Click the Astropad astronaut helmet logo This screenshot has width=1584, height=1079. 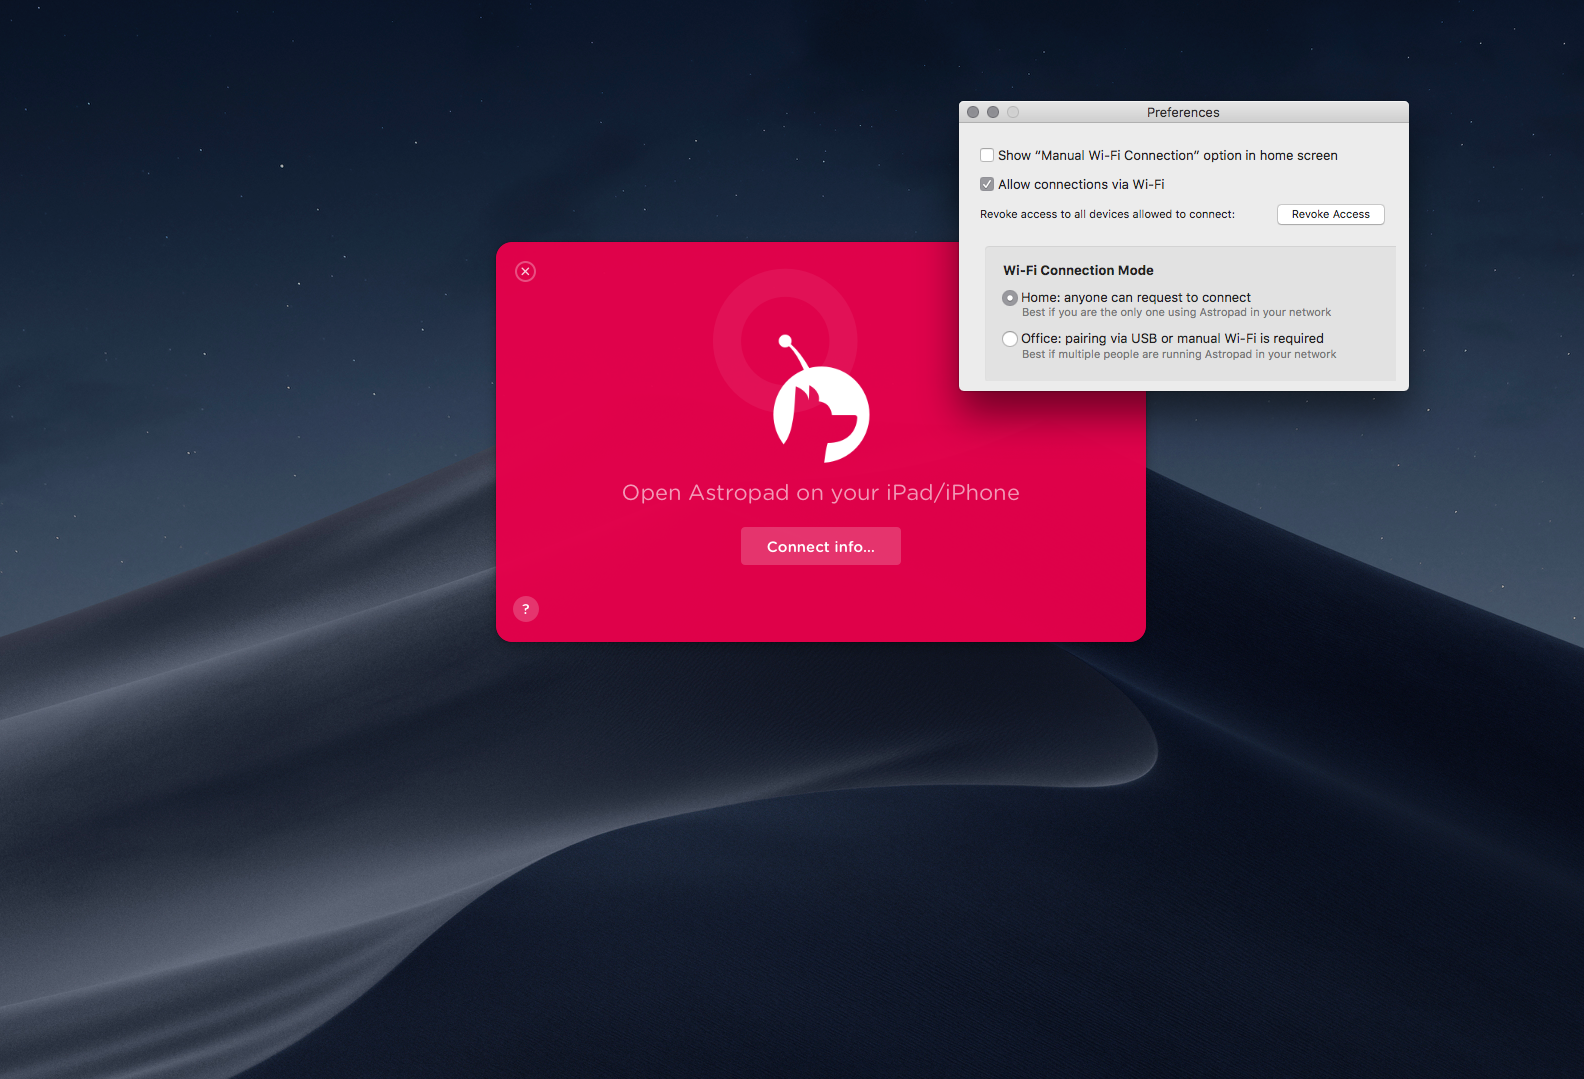tap(821, 399)
